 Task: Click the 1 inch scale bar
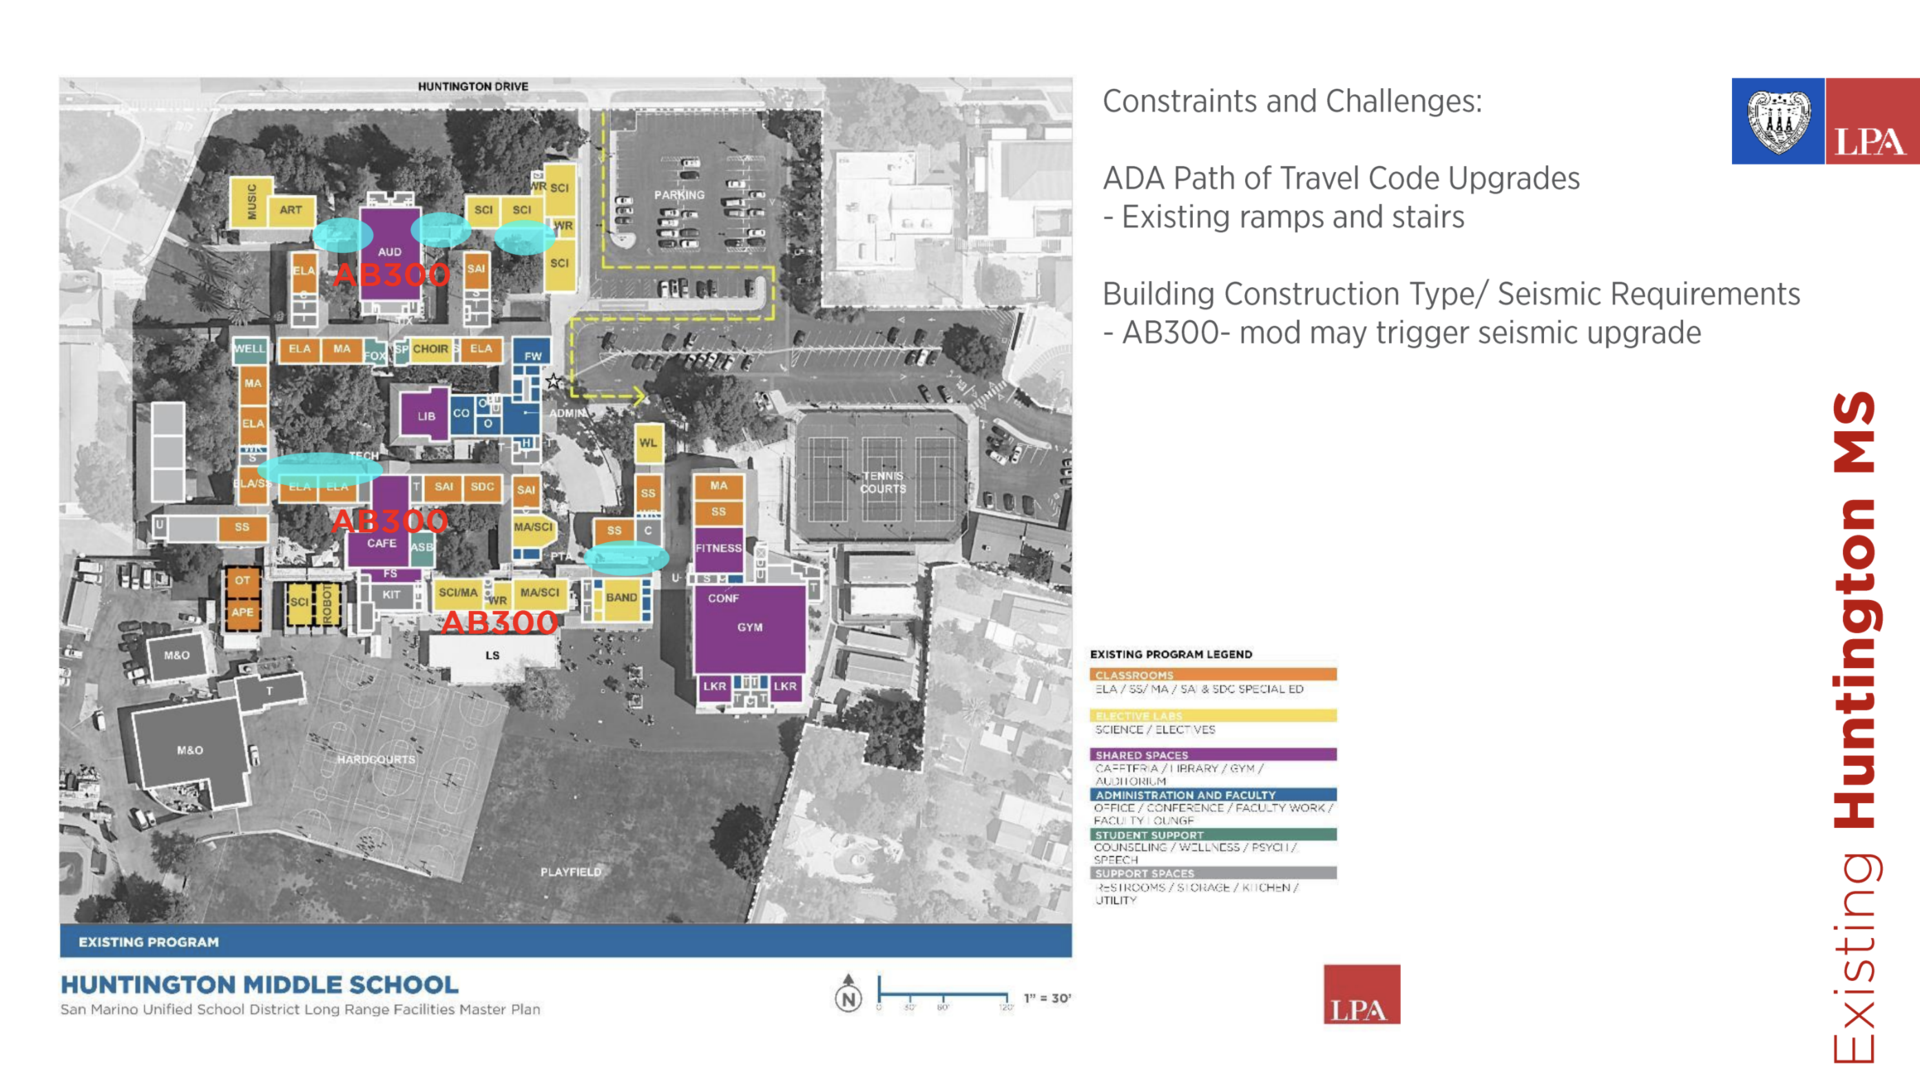click(945, 995)
